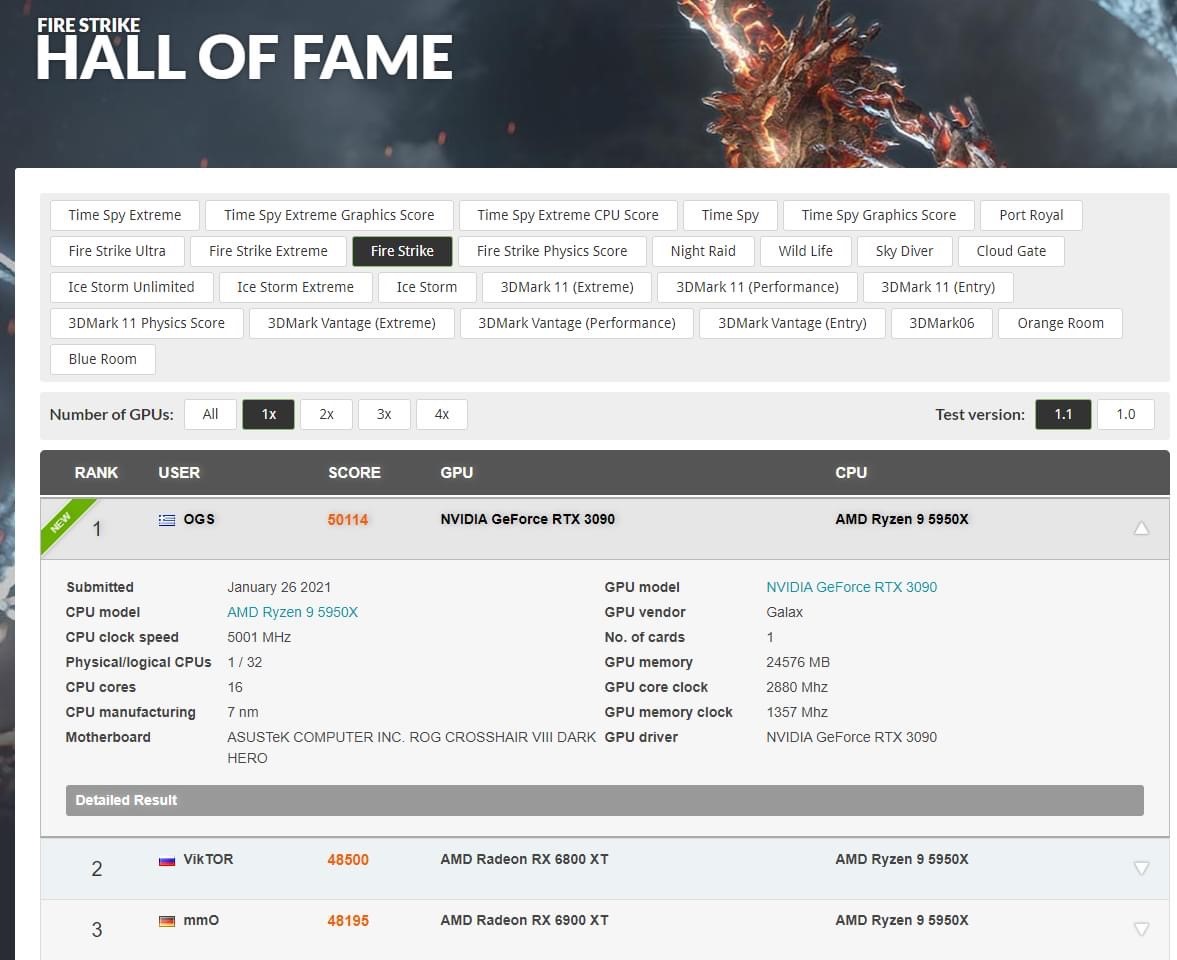Collapse the rank 1 OGS result details

tap(1141, 528)
